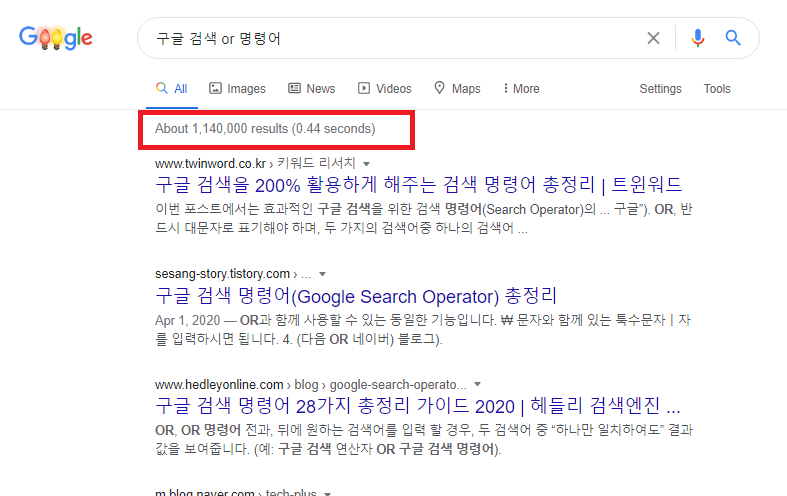Open the More menu
This screenshot has height=496, width=787.
tap(521, 89)
